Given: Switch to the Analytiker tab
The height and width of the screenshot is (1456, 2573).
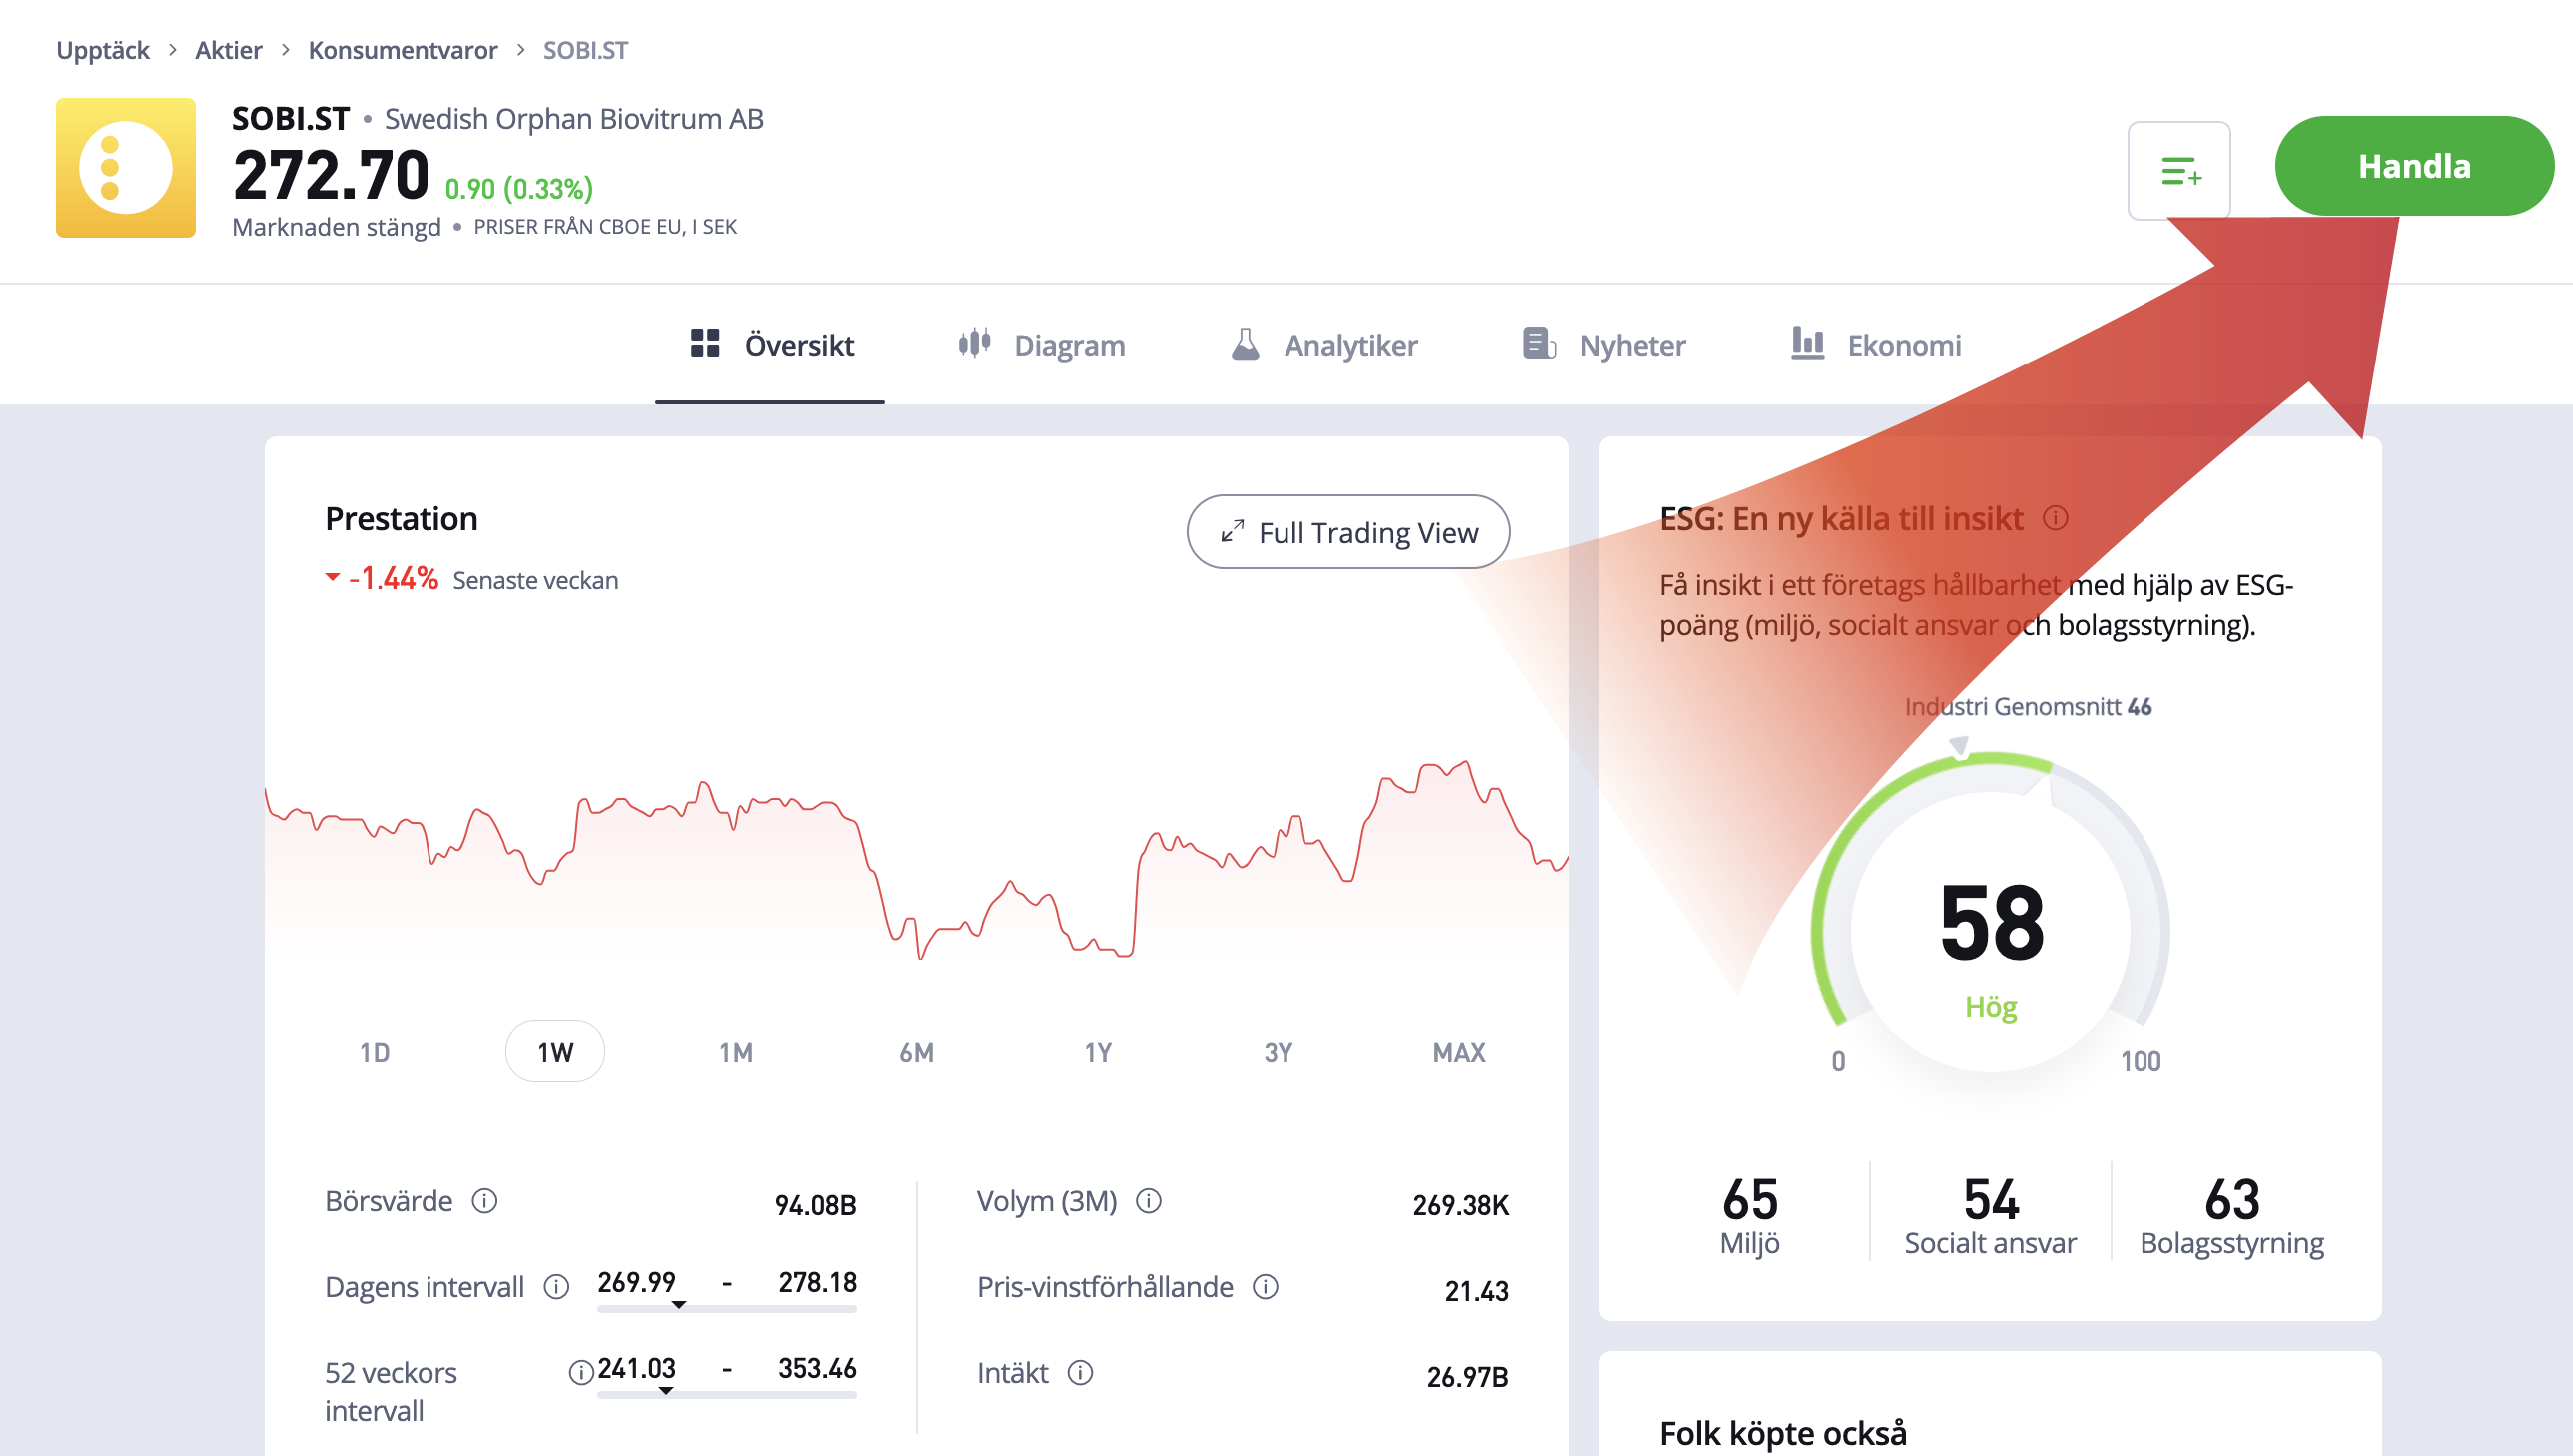Looking at the screenshot, I should tap(1324, 345).
